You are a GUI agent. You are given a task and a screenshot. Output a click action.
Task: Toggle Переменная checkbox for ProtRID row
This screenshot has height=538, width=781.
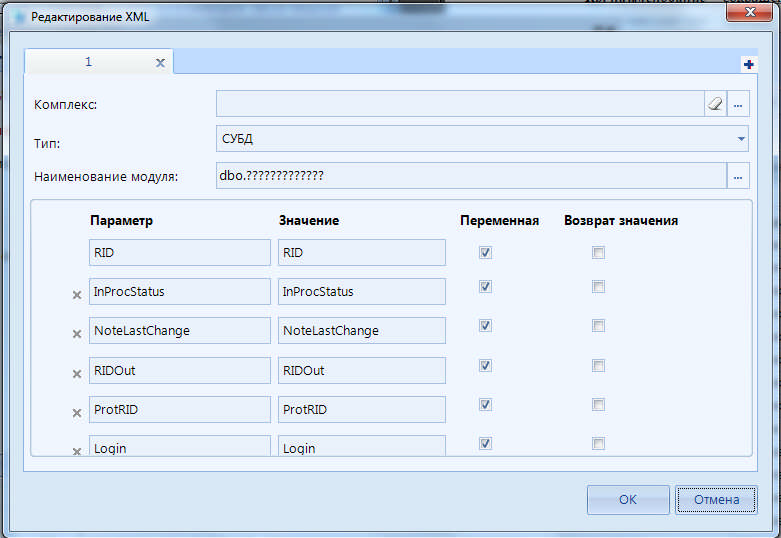486,405
